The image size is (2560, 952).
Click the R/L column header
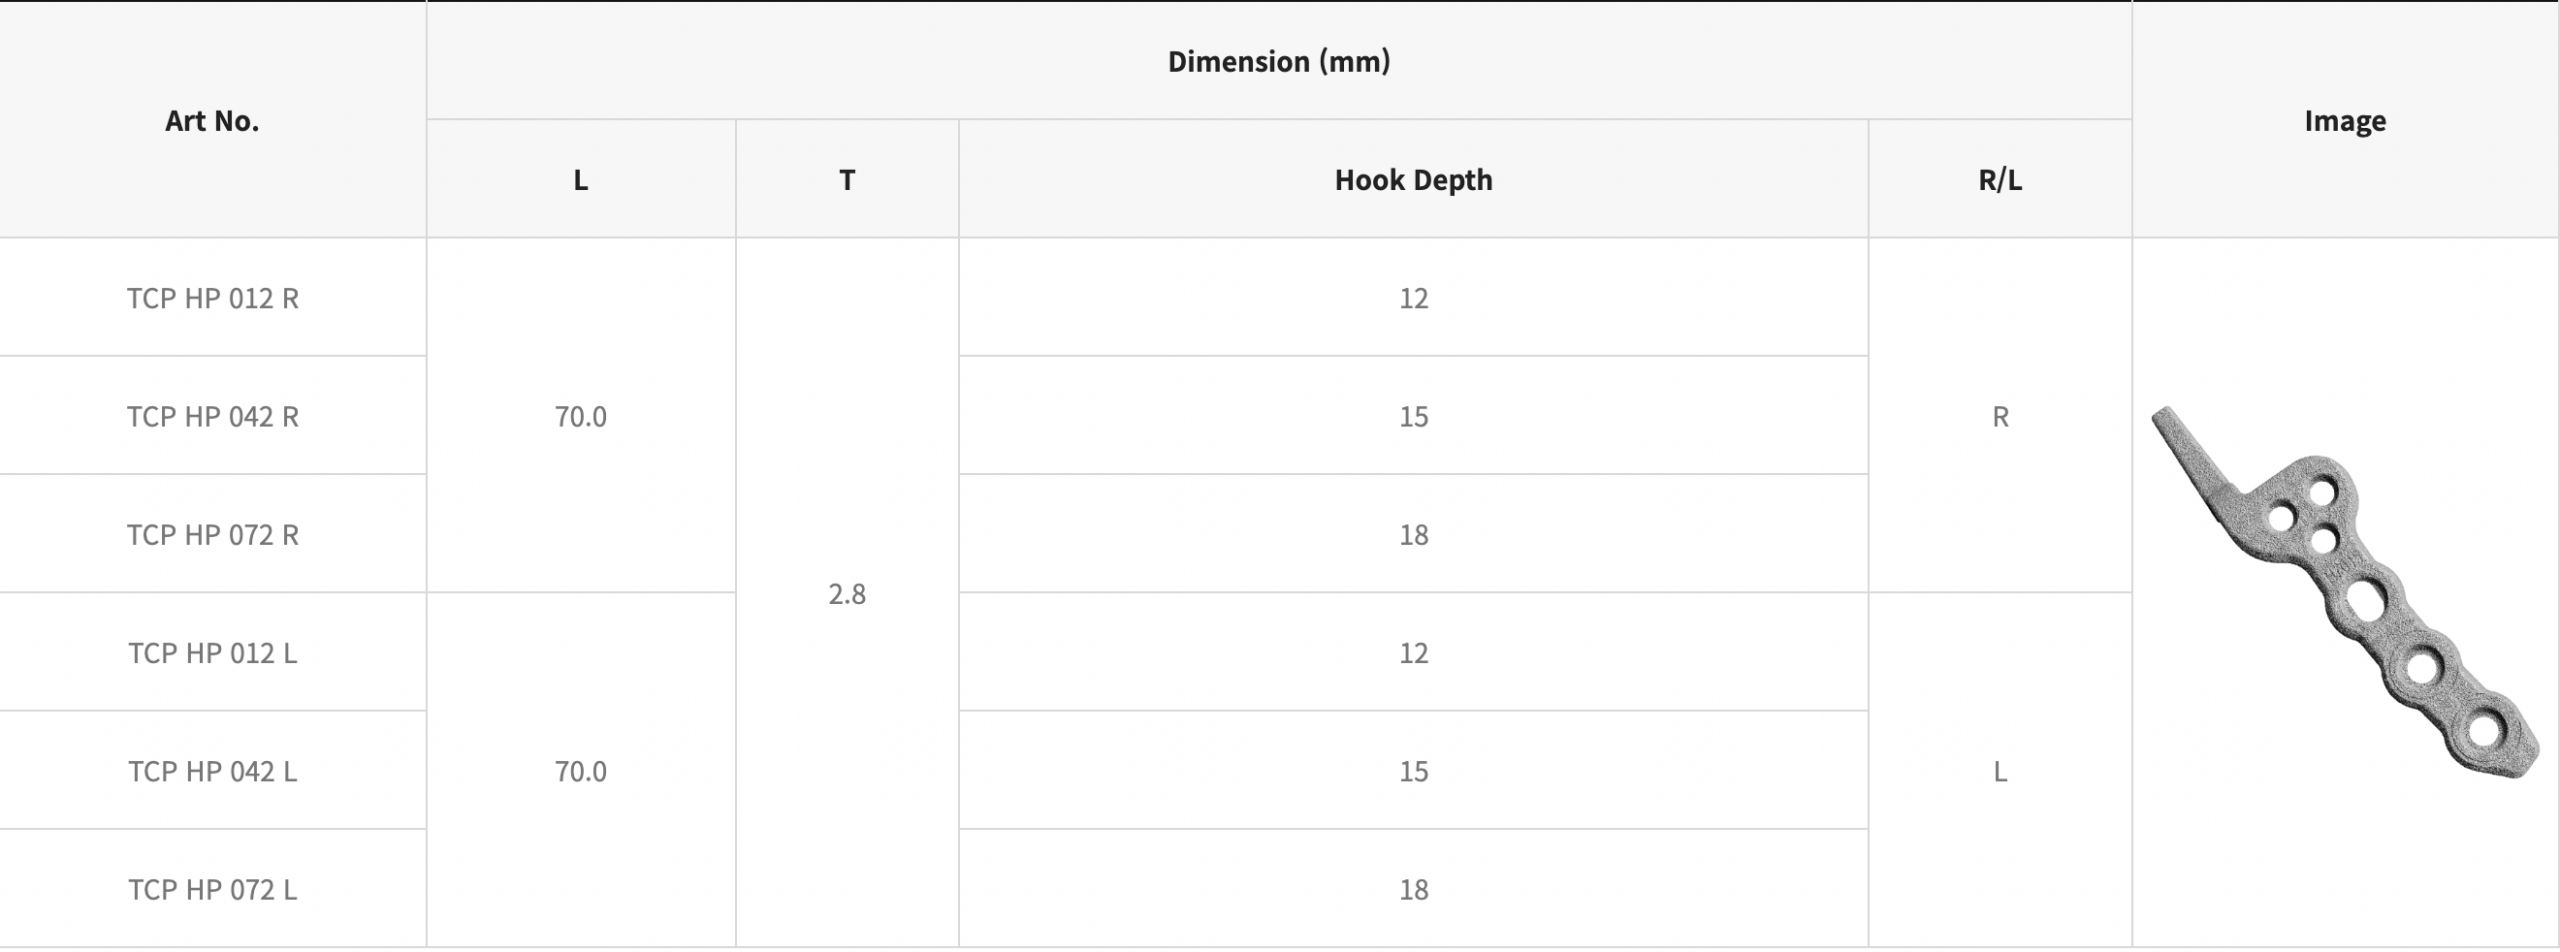click(2000, 180)
